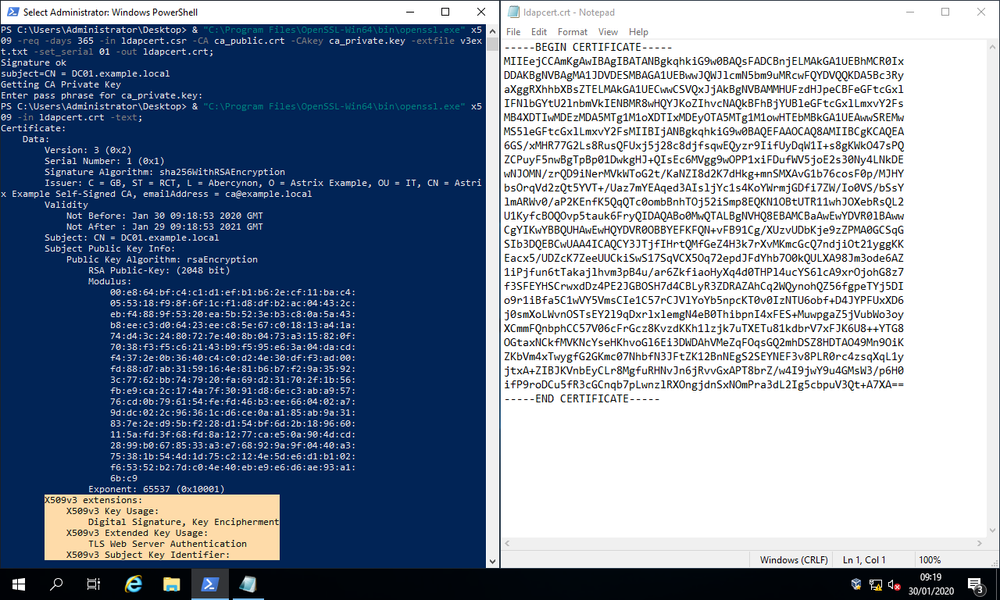
Task: Click the 100% zoom indicator in Notepad
Action: (932, 559)
